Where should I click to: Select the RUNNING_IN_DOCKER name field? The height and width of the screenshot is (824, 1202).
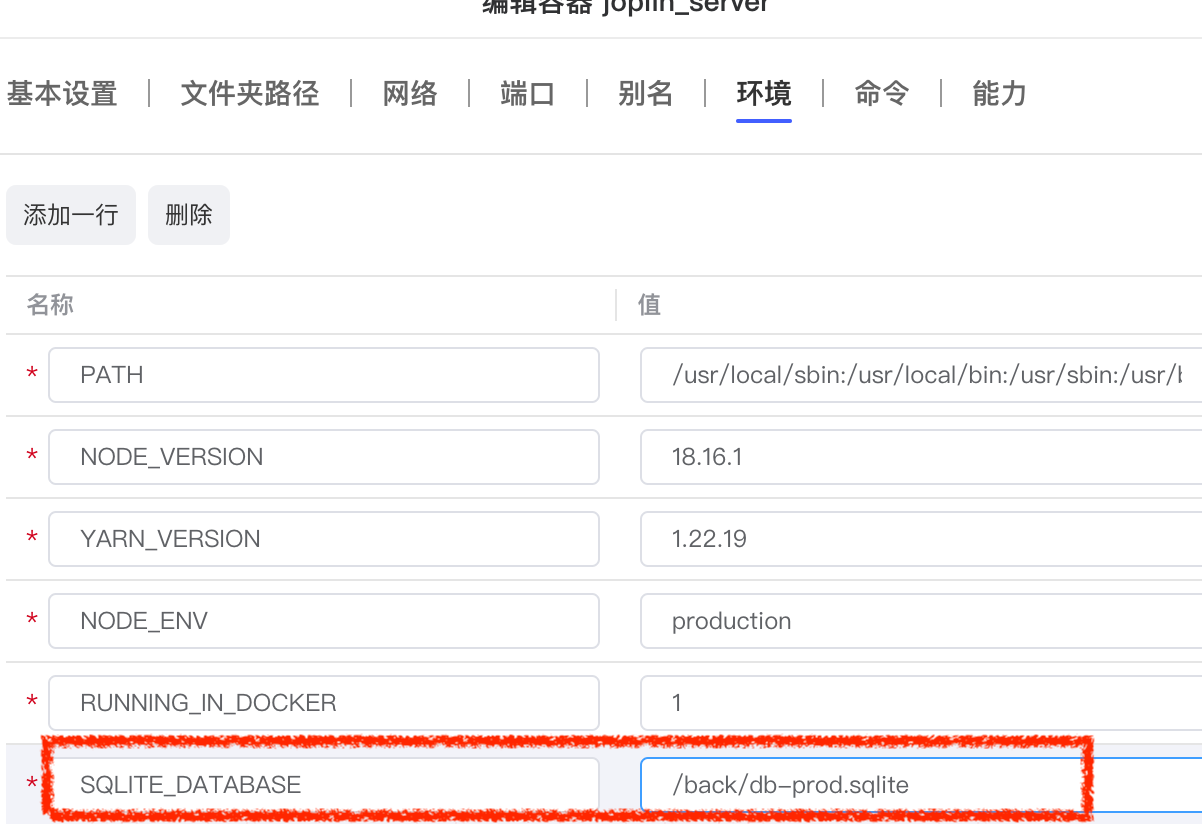(x=323, y=703)
